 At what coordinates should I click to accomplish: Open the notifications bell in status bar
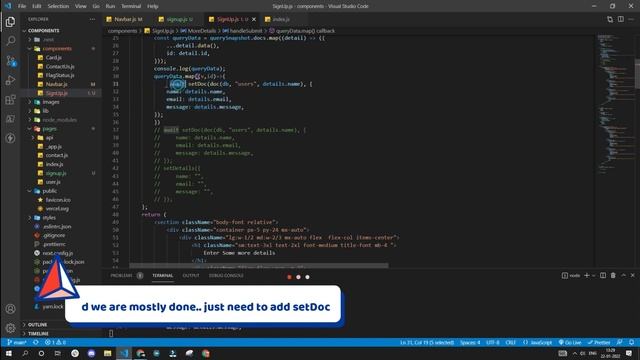[x=631, y=342]
